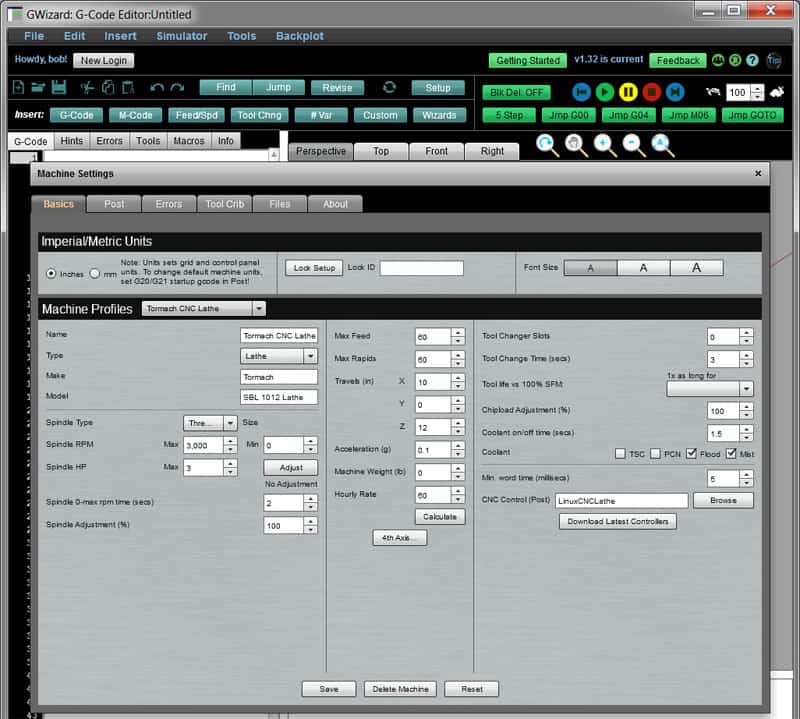Select the Cut (scissors) tool icon

click(90, 89)
